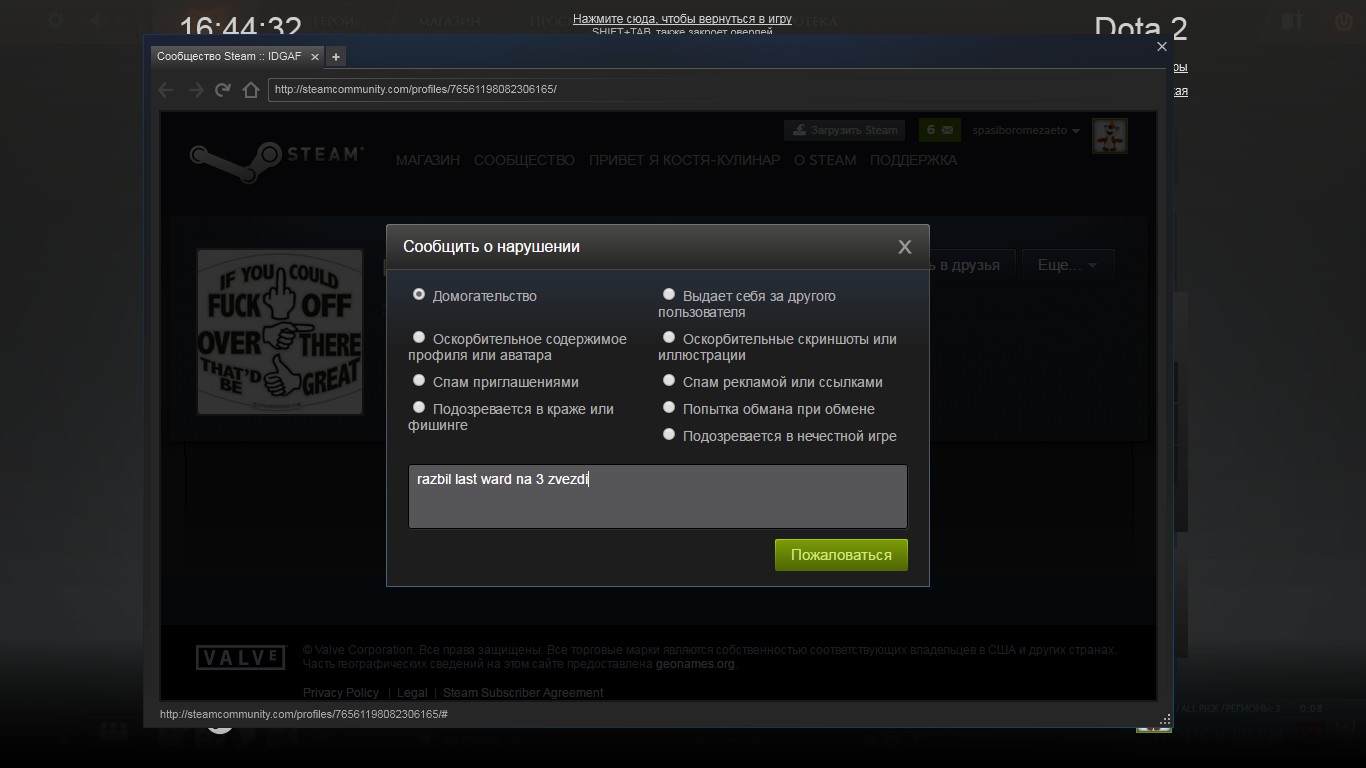Close the report violation dialog with X
Viewport: 1366px width, 768px height.
[904, 247]
